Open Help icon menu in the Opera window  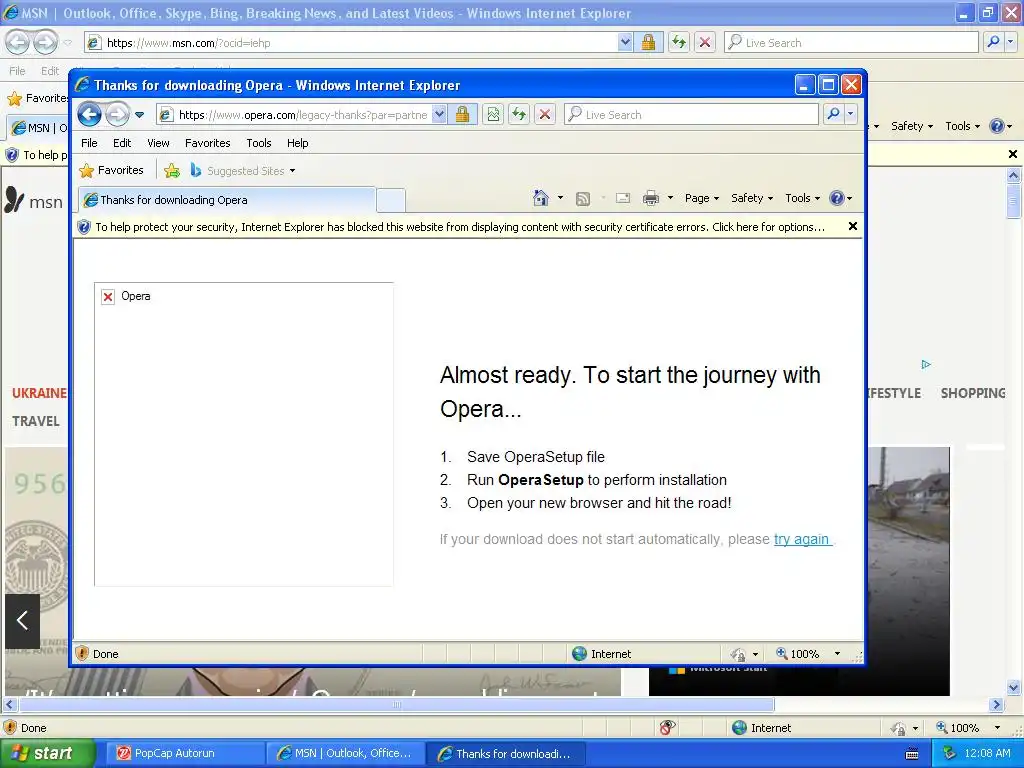pos(840,198)
